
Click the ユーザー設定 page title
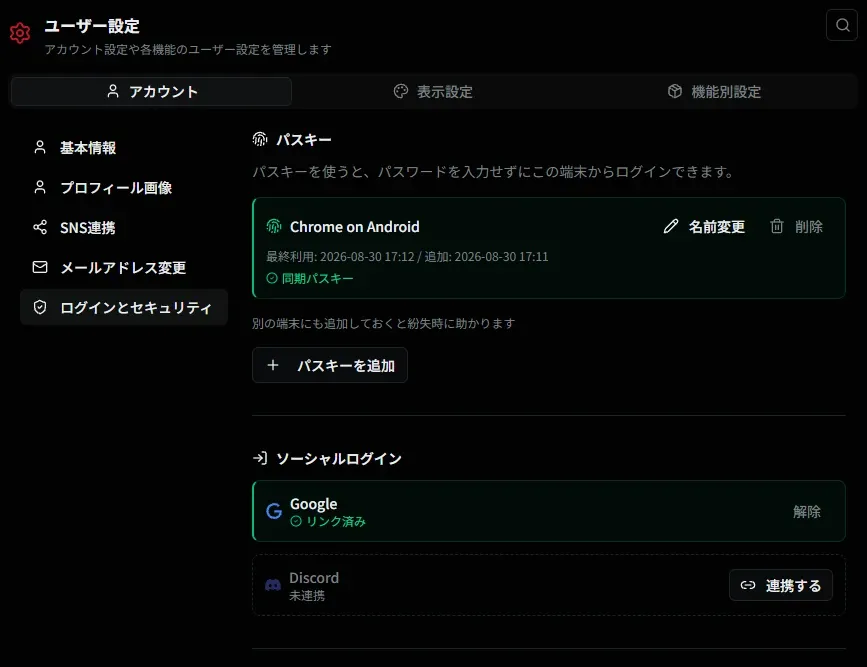[92, 26]
